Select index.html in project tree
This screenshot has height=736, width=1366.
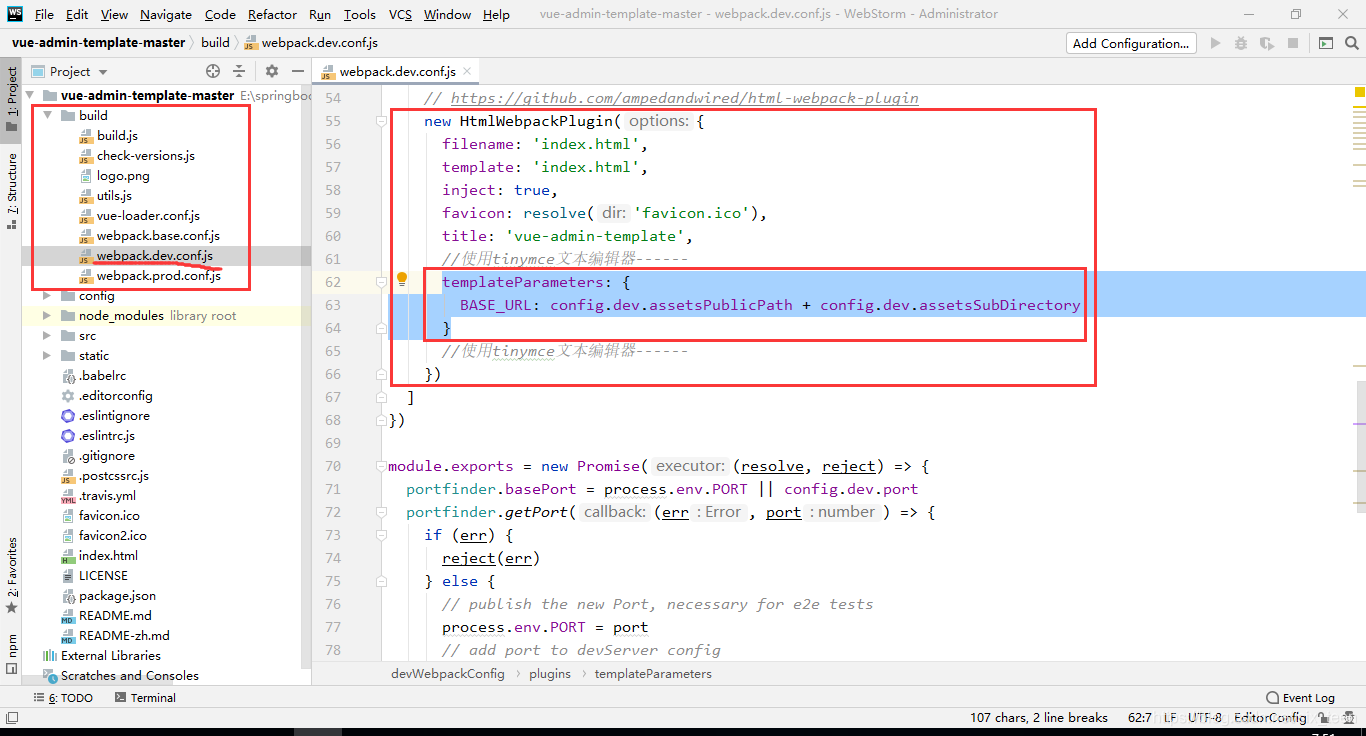tap(108, 556)
